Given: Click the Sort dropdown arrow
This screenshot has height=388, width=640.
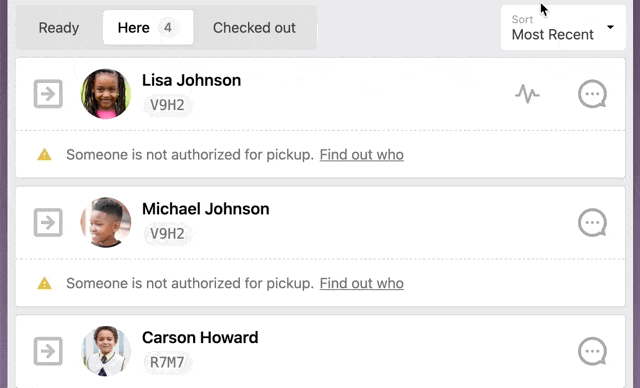Looking at the screenshot, I should (610, 27).
